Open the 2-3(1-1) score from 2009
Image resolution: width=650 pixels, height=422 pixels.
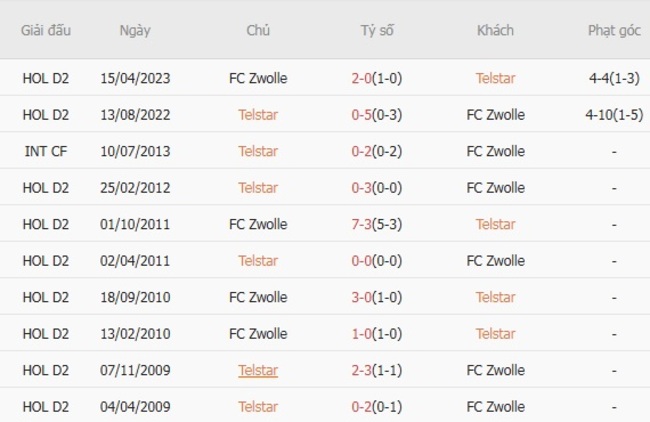[x=376, y=370]
